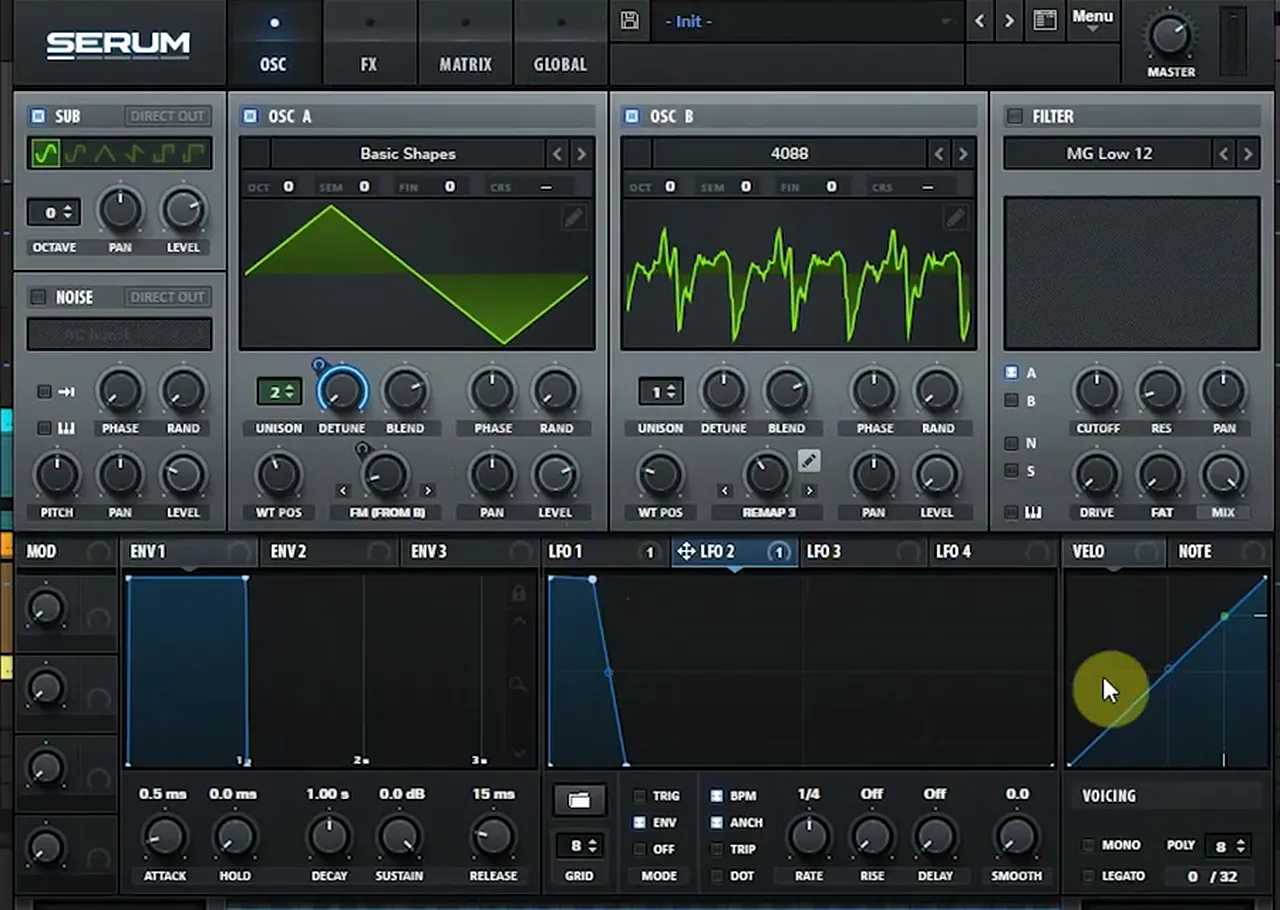1280x910 pixels.
Task: Go to previous preset with left arrow
Action: click(x=980, y=21)
